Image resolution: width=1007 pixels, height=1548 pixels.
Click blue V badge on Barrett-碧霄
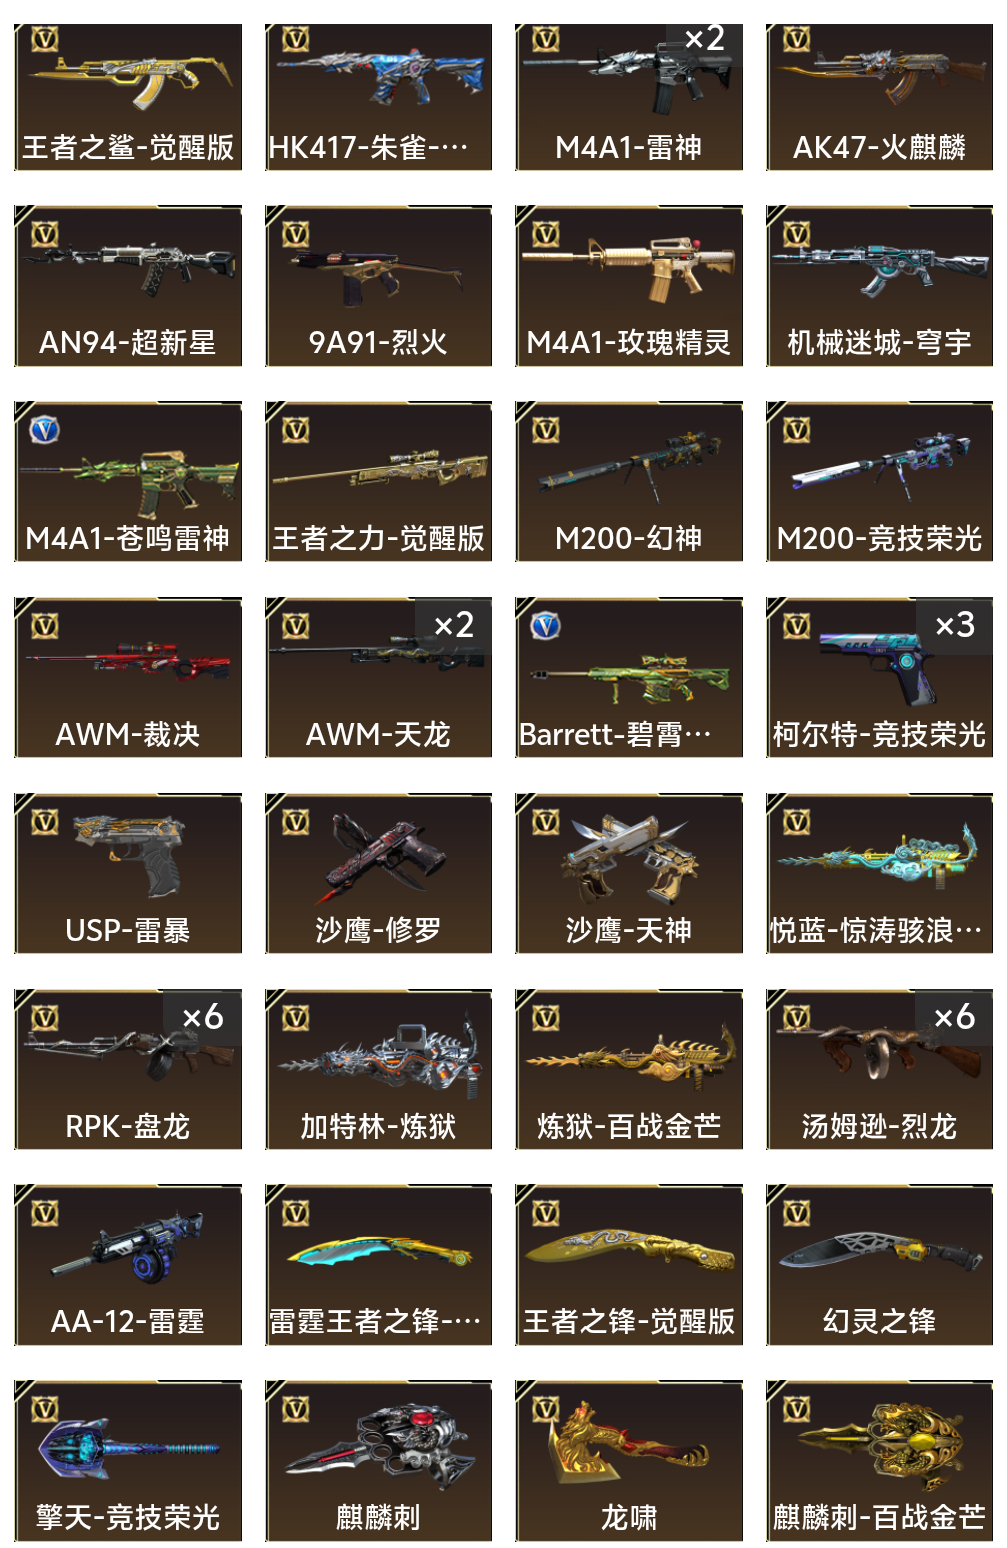click(x=545, y=626)
